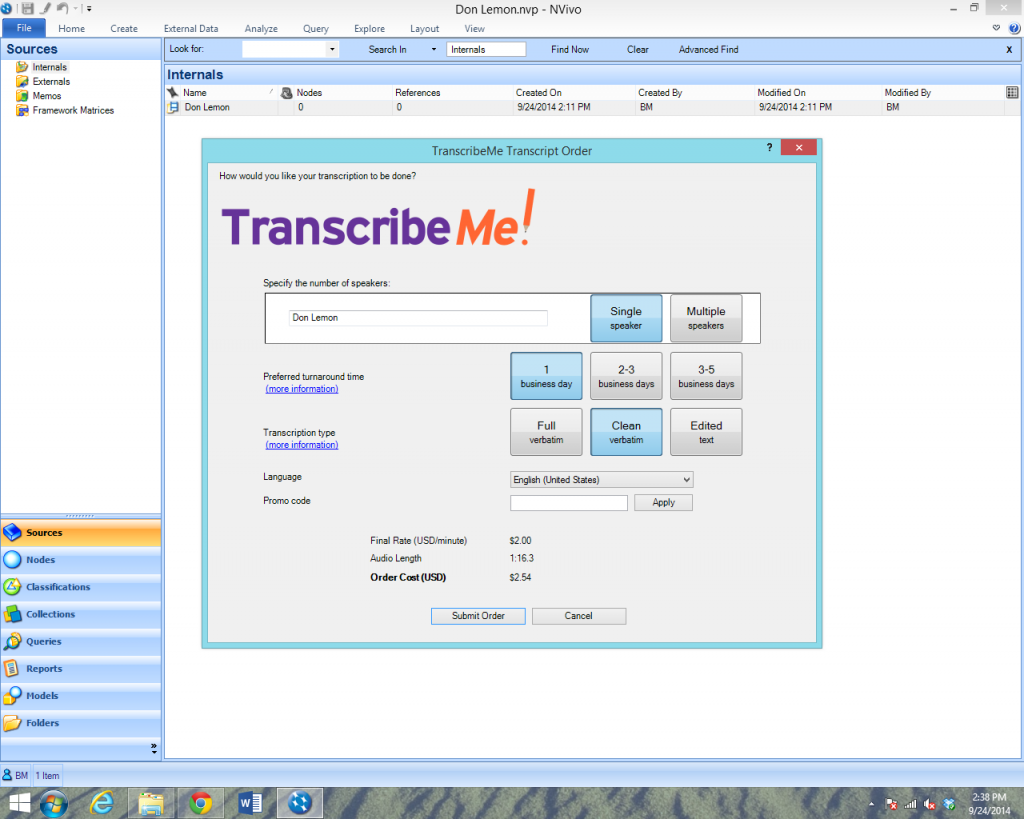Cancel the transcript order dialog
This screenshot has height=819, width=1024.
tap(579, 616)
